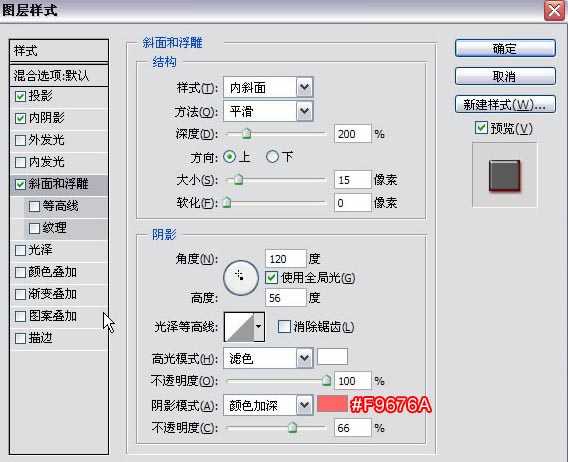
Task: Open the 描边 settings entry
Action: [x=41, y=338]
